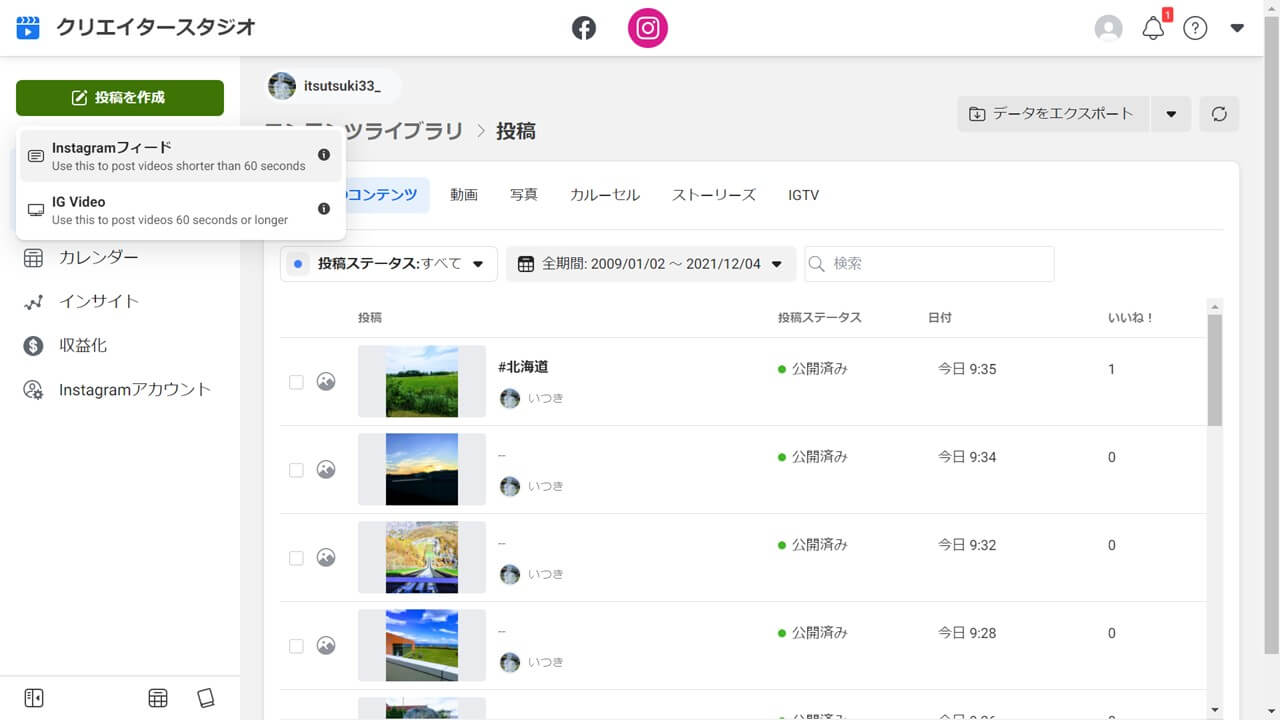
Task: Go to 投稿 breadcrumb
Action: pyautogui.click(x=516, y=131)
